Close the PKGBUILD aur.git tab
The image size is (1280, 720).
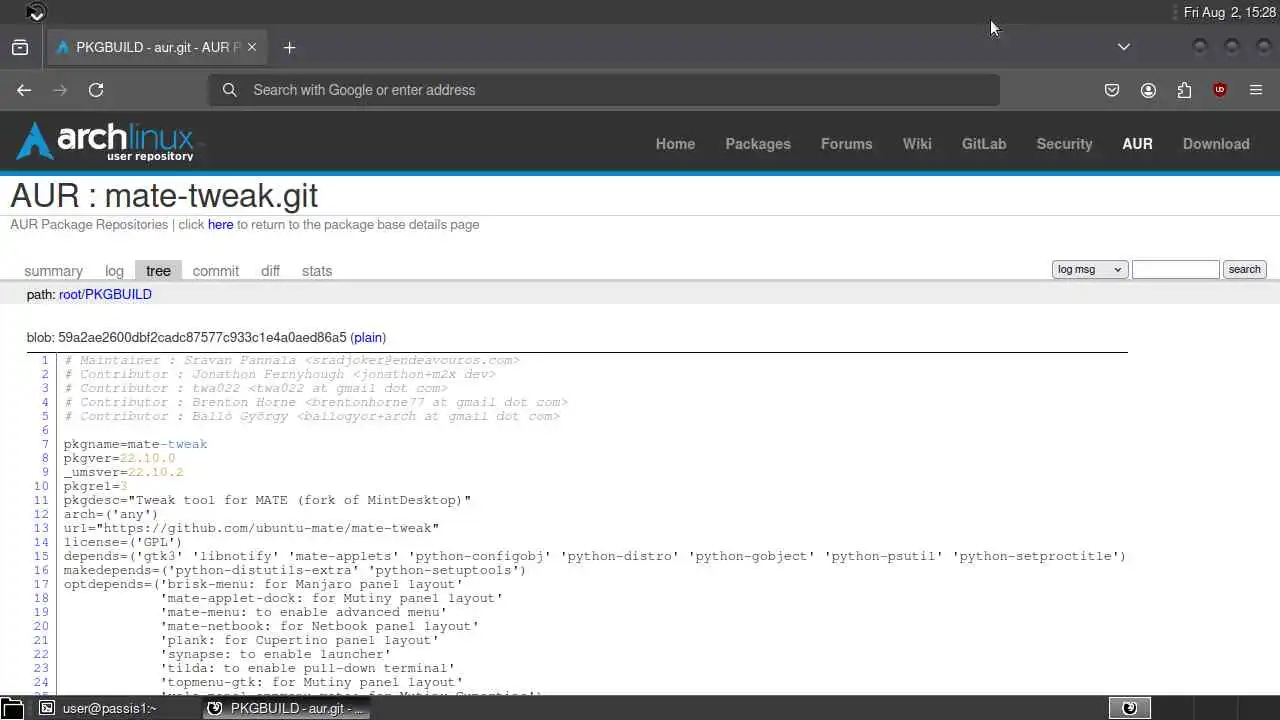tap(252, 47)
